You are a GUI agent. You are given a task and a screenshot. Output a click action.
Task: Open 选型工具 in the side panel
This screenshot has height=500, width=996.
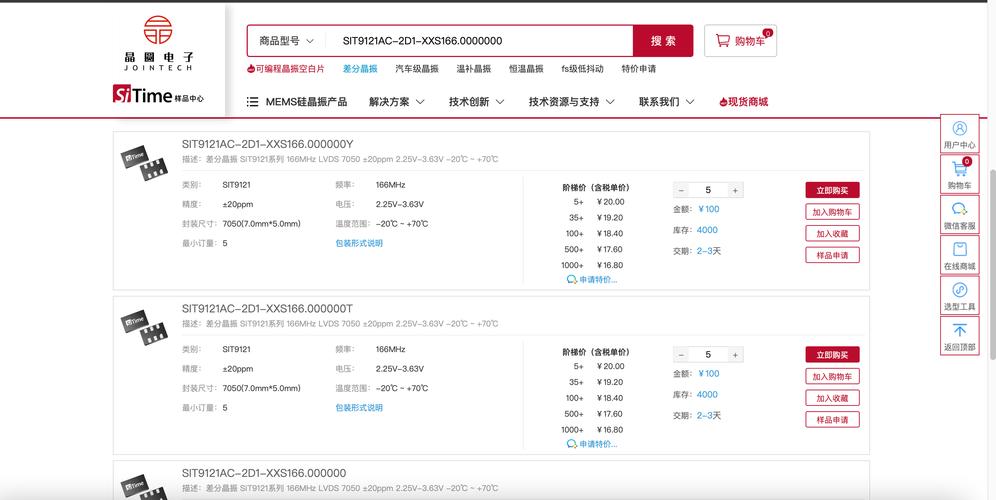pyautogui.click(x=959, y=295)
